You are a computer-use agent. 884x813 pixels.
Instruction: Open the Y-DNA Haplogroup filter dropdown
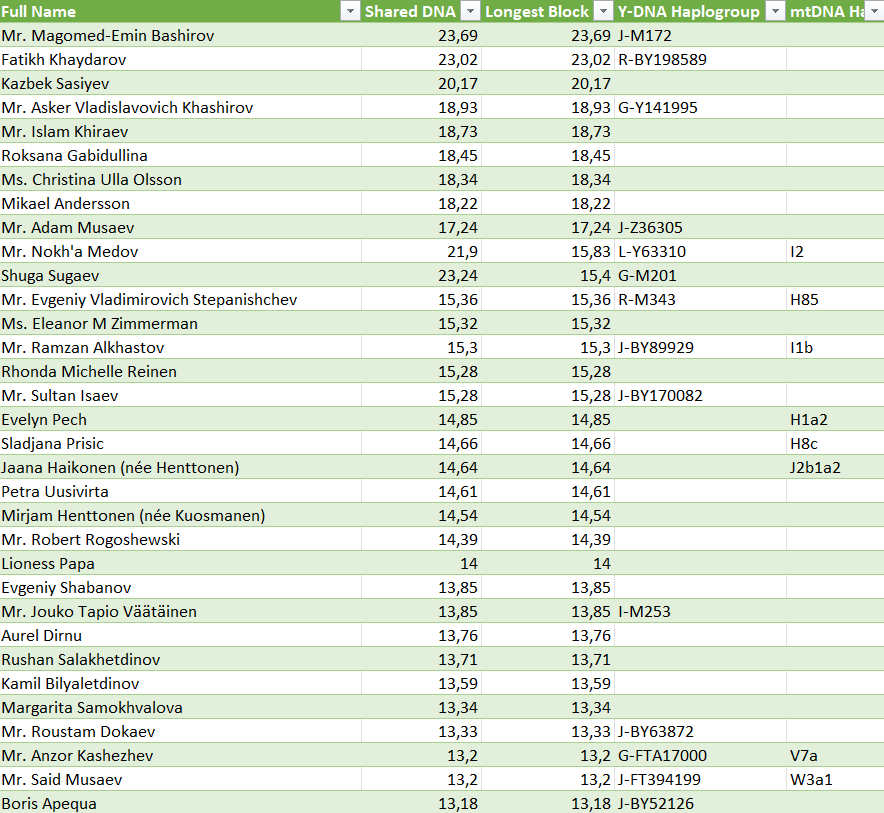point(775,12)
